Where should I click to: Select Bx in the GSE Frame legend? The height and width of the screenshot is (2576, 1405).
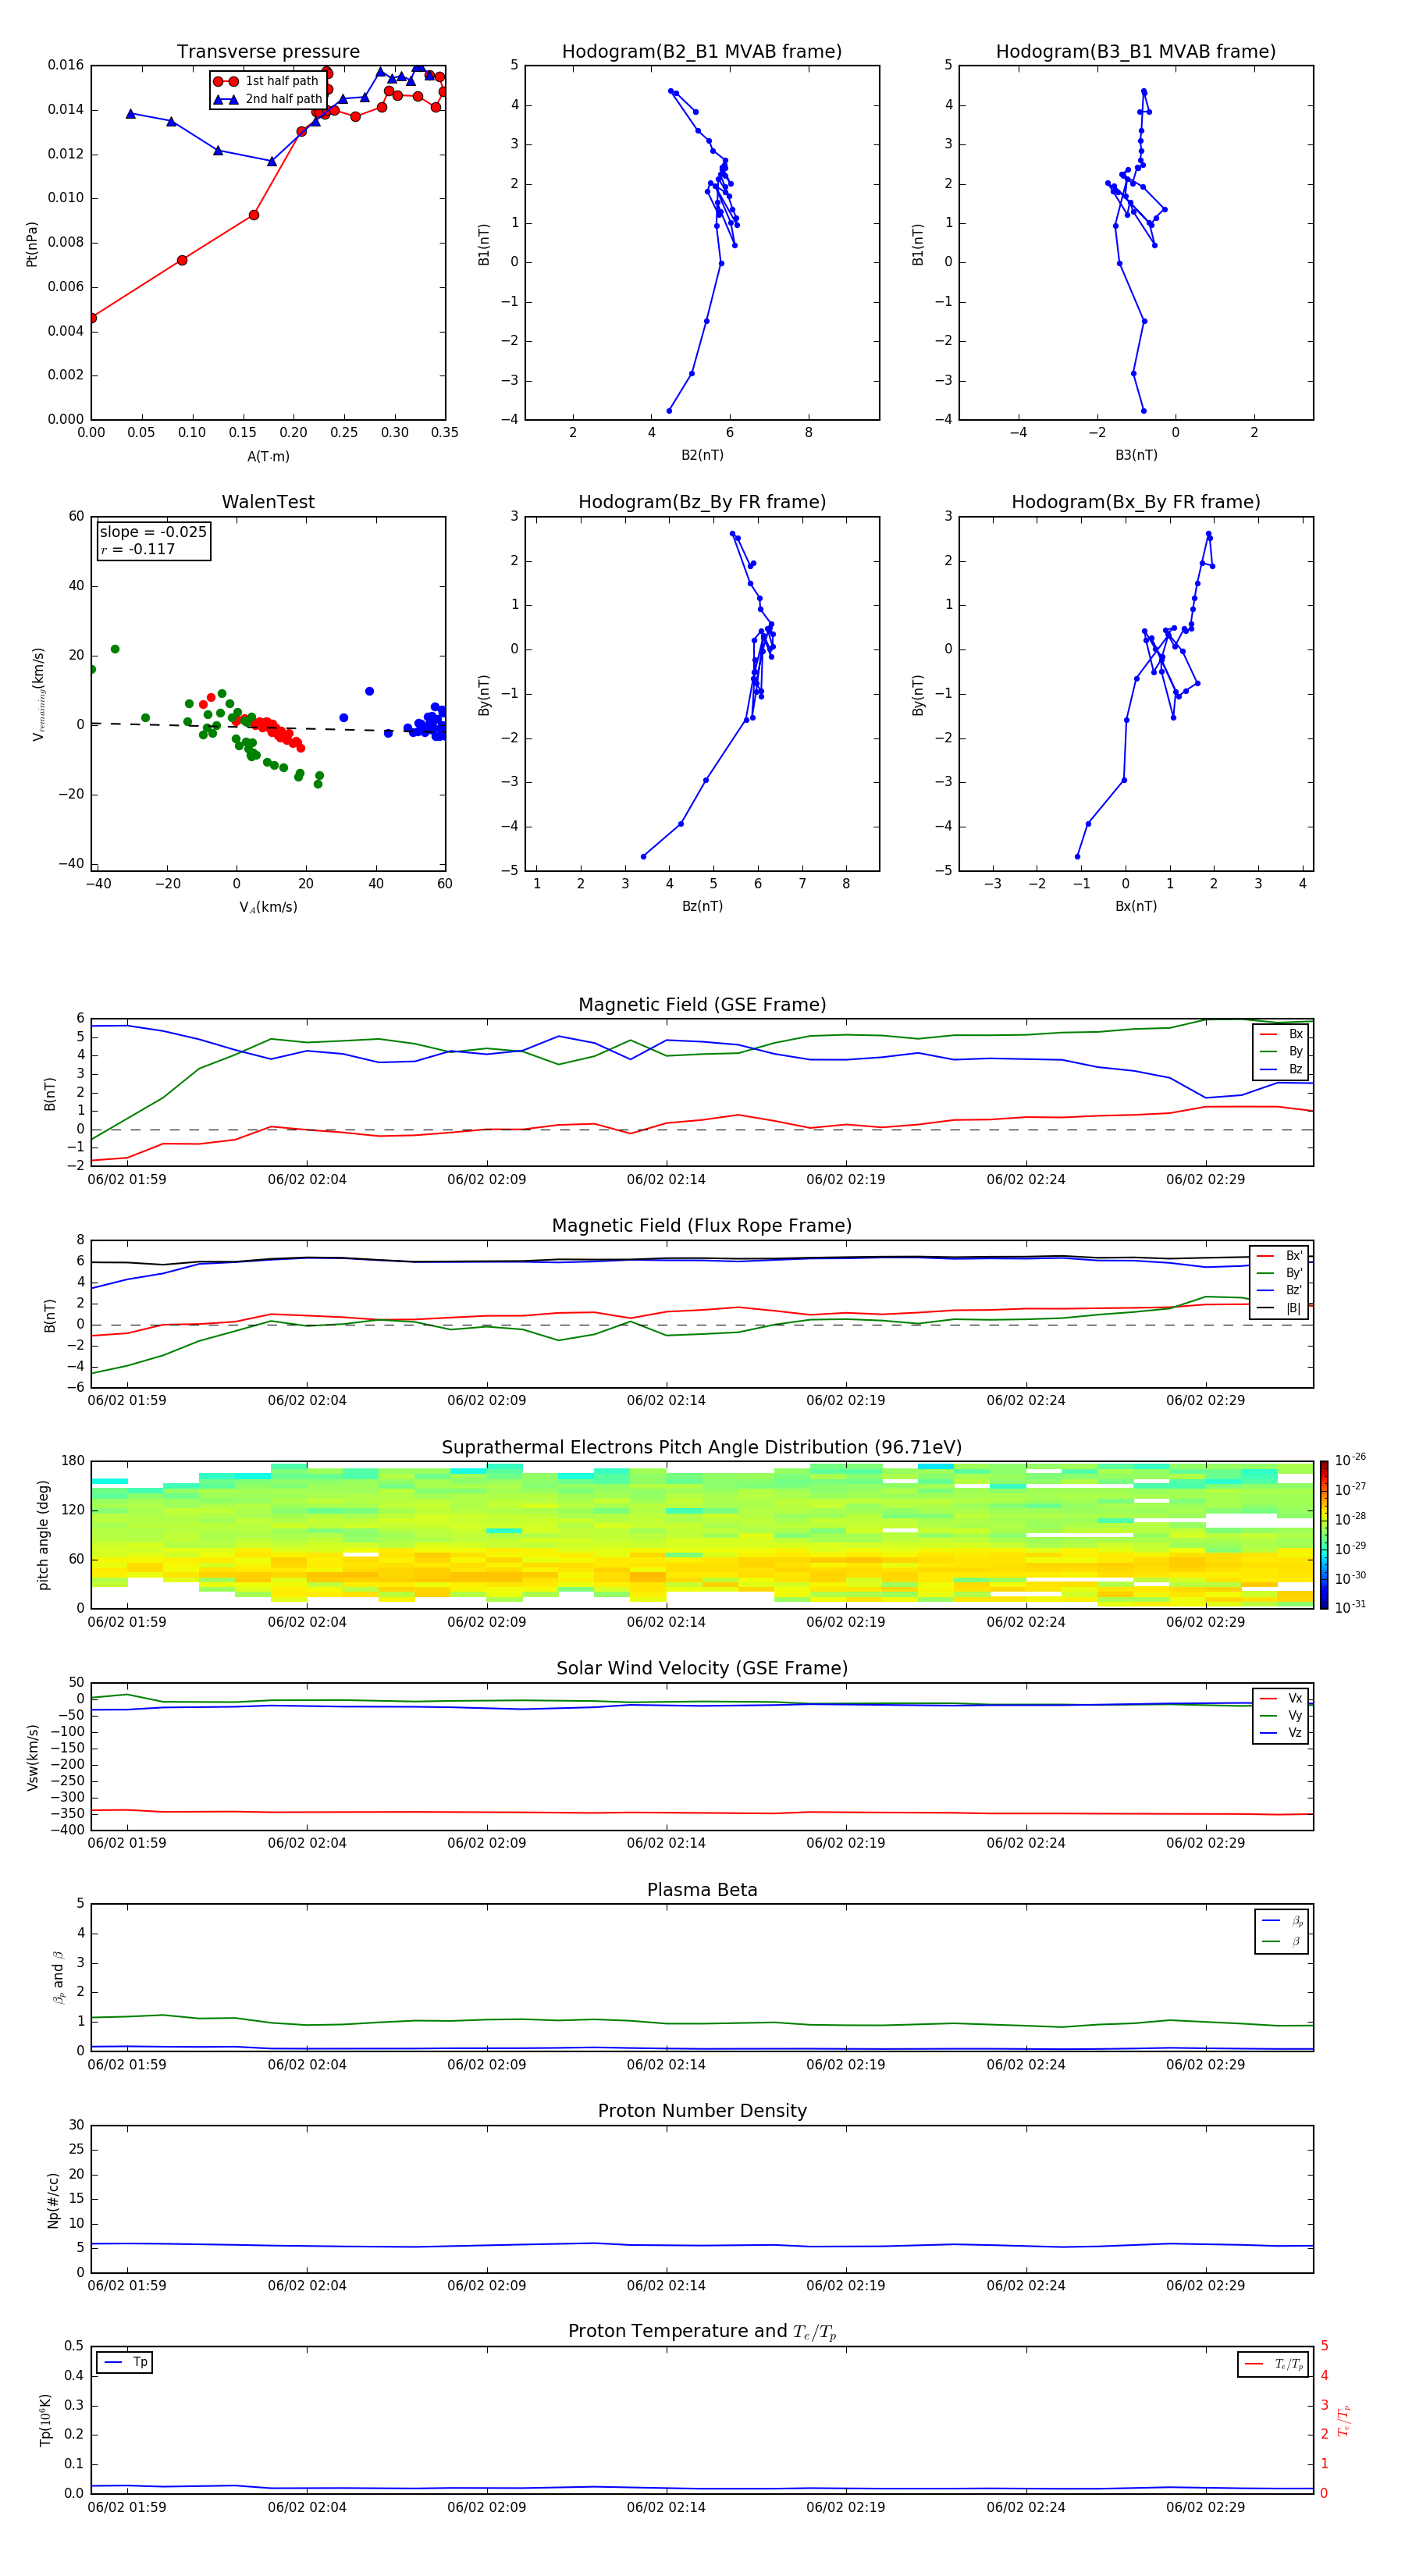1281,1034
